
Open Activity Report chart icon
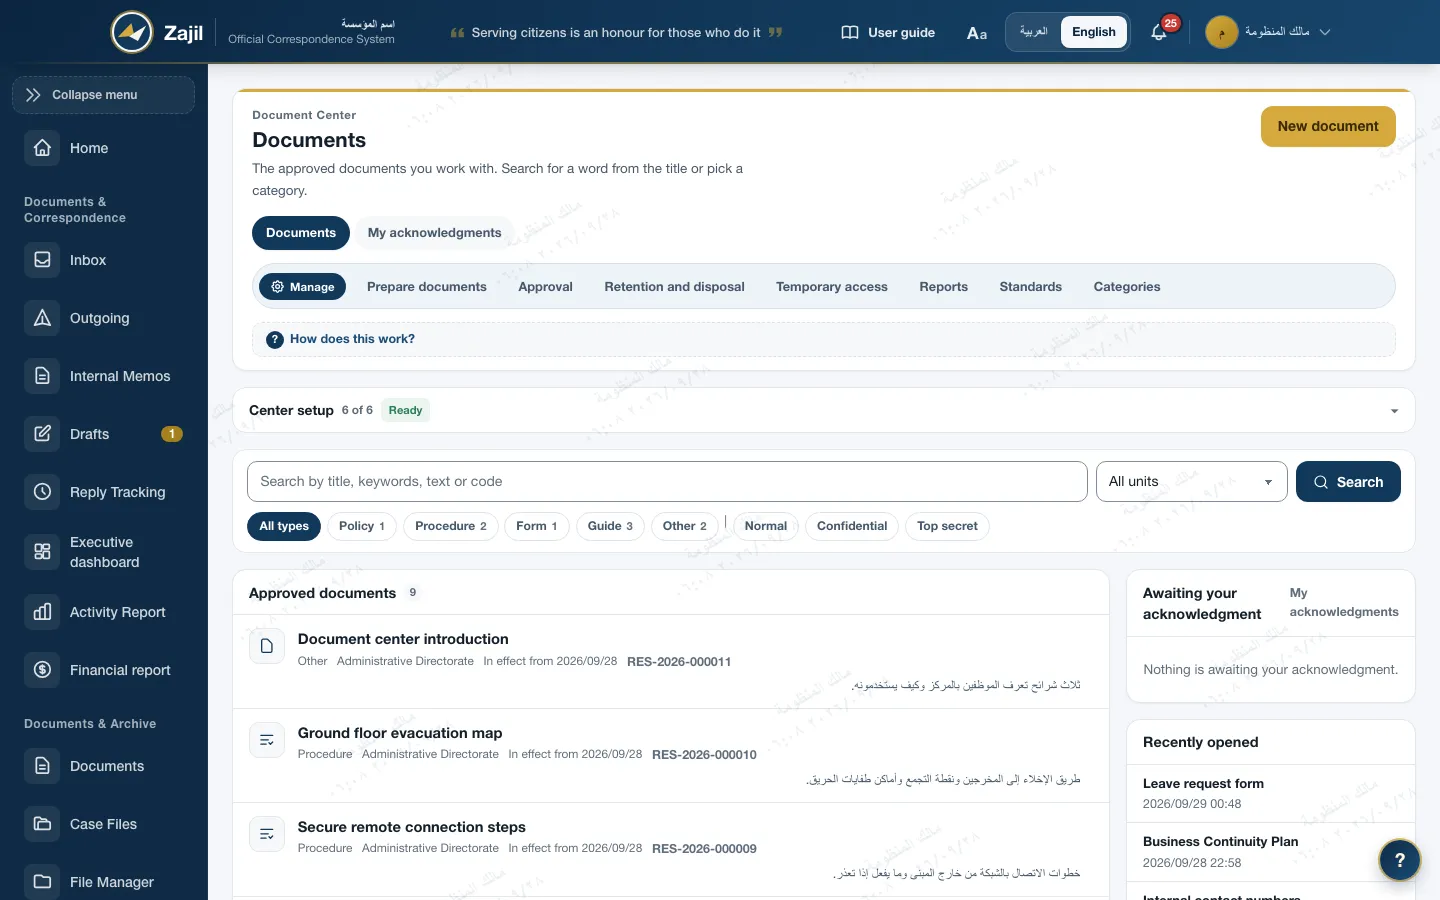pyautogui.click(x=42, y=612)
